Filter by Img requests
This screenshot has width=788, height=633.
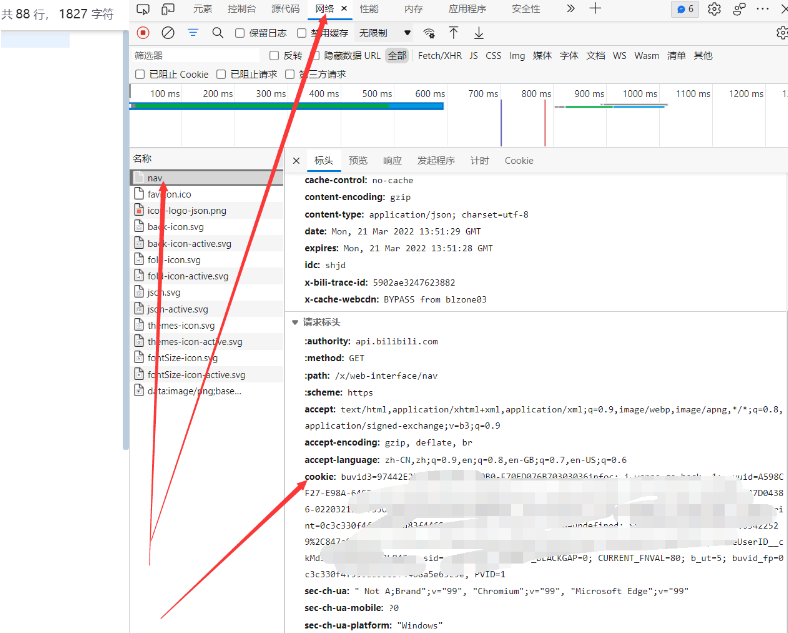[x=517, y=56]
